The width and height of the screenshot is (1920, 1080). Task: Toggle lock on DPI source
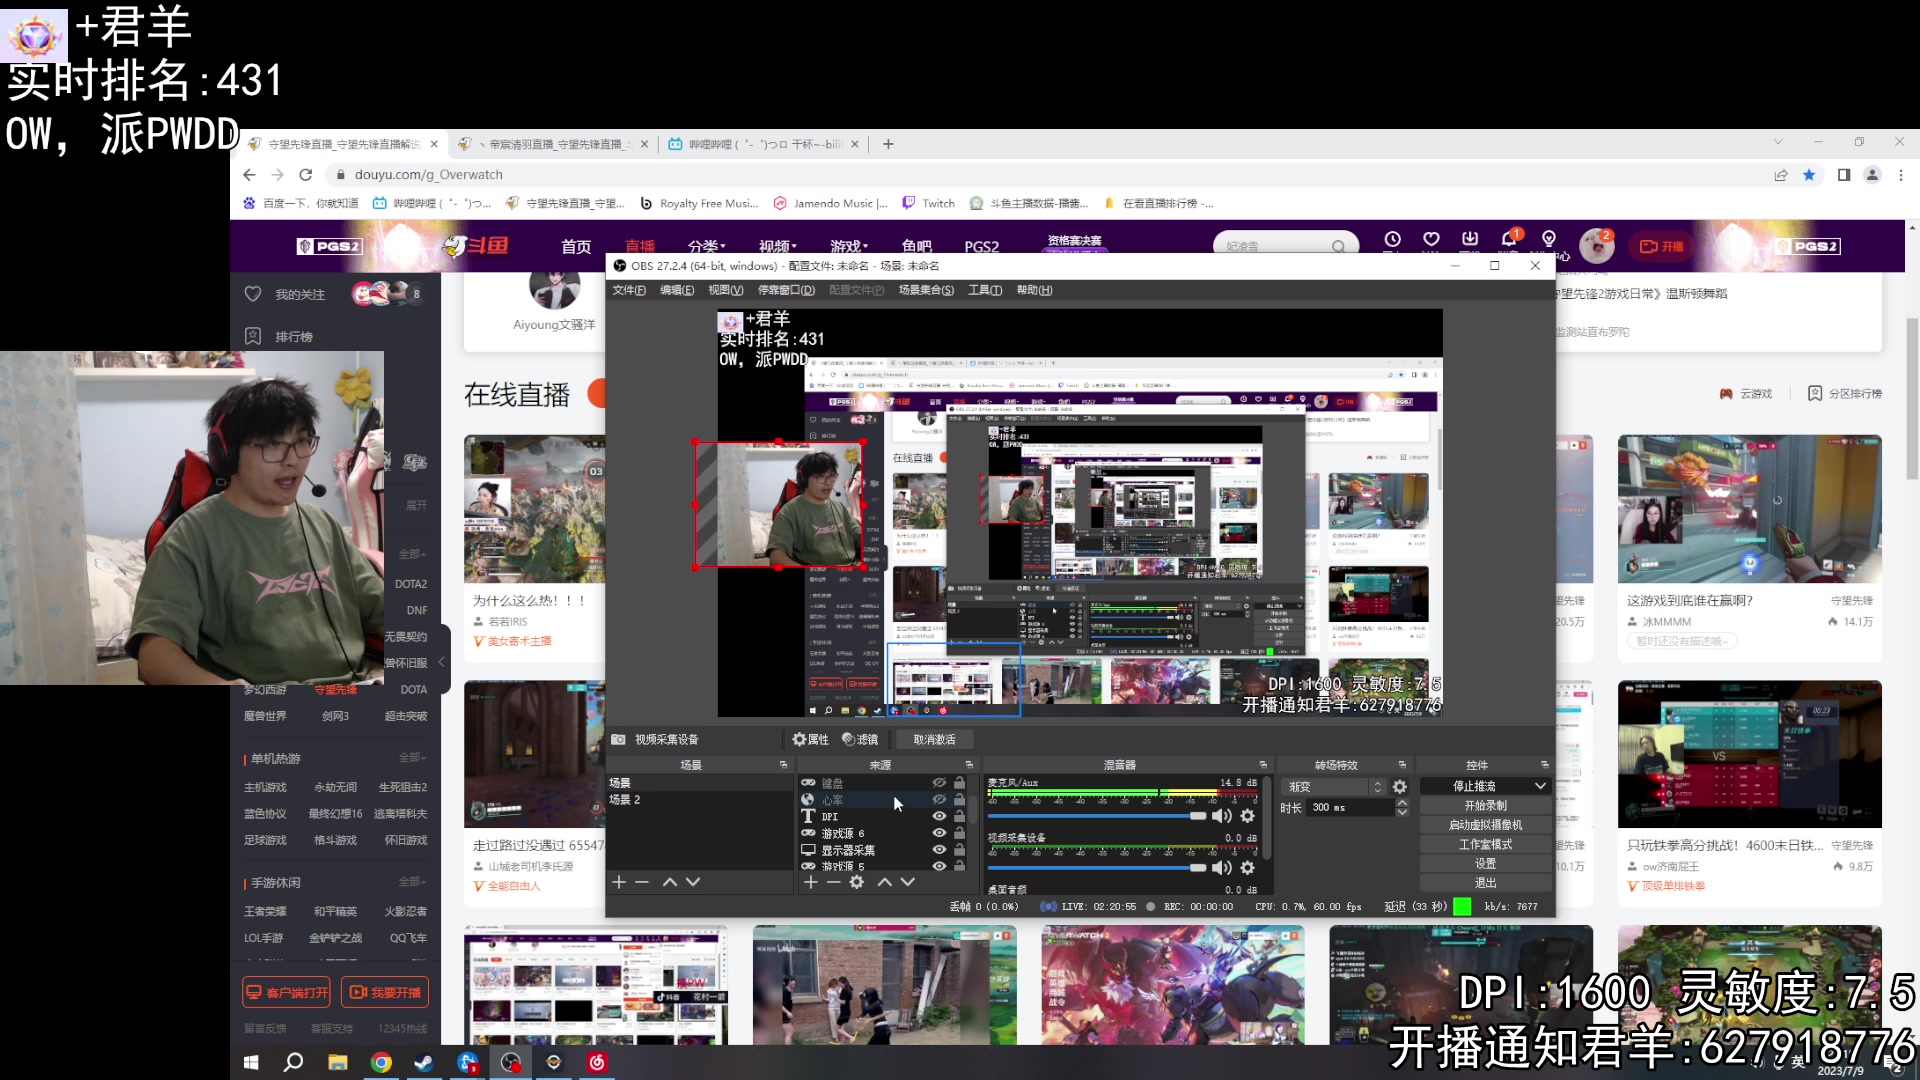(x=959, y=816)
